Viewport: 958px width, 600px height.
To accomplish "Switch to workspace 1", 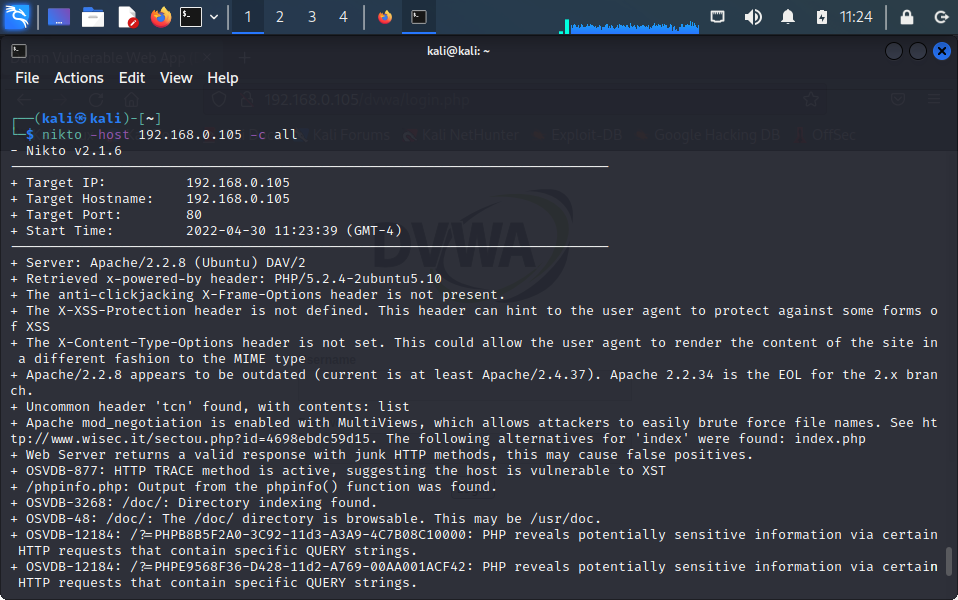I will point(247,17).
